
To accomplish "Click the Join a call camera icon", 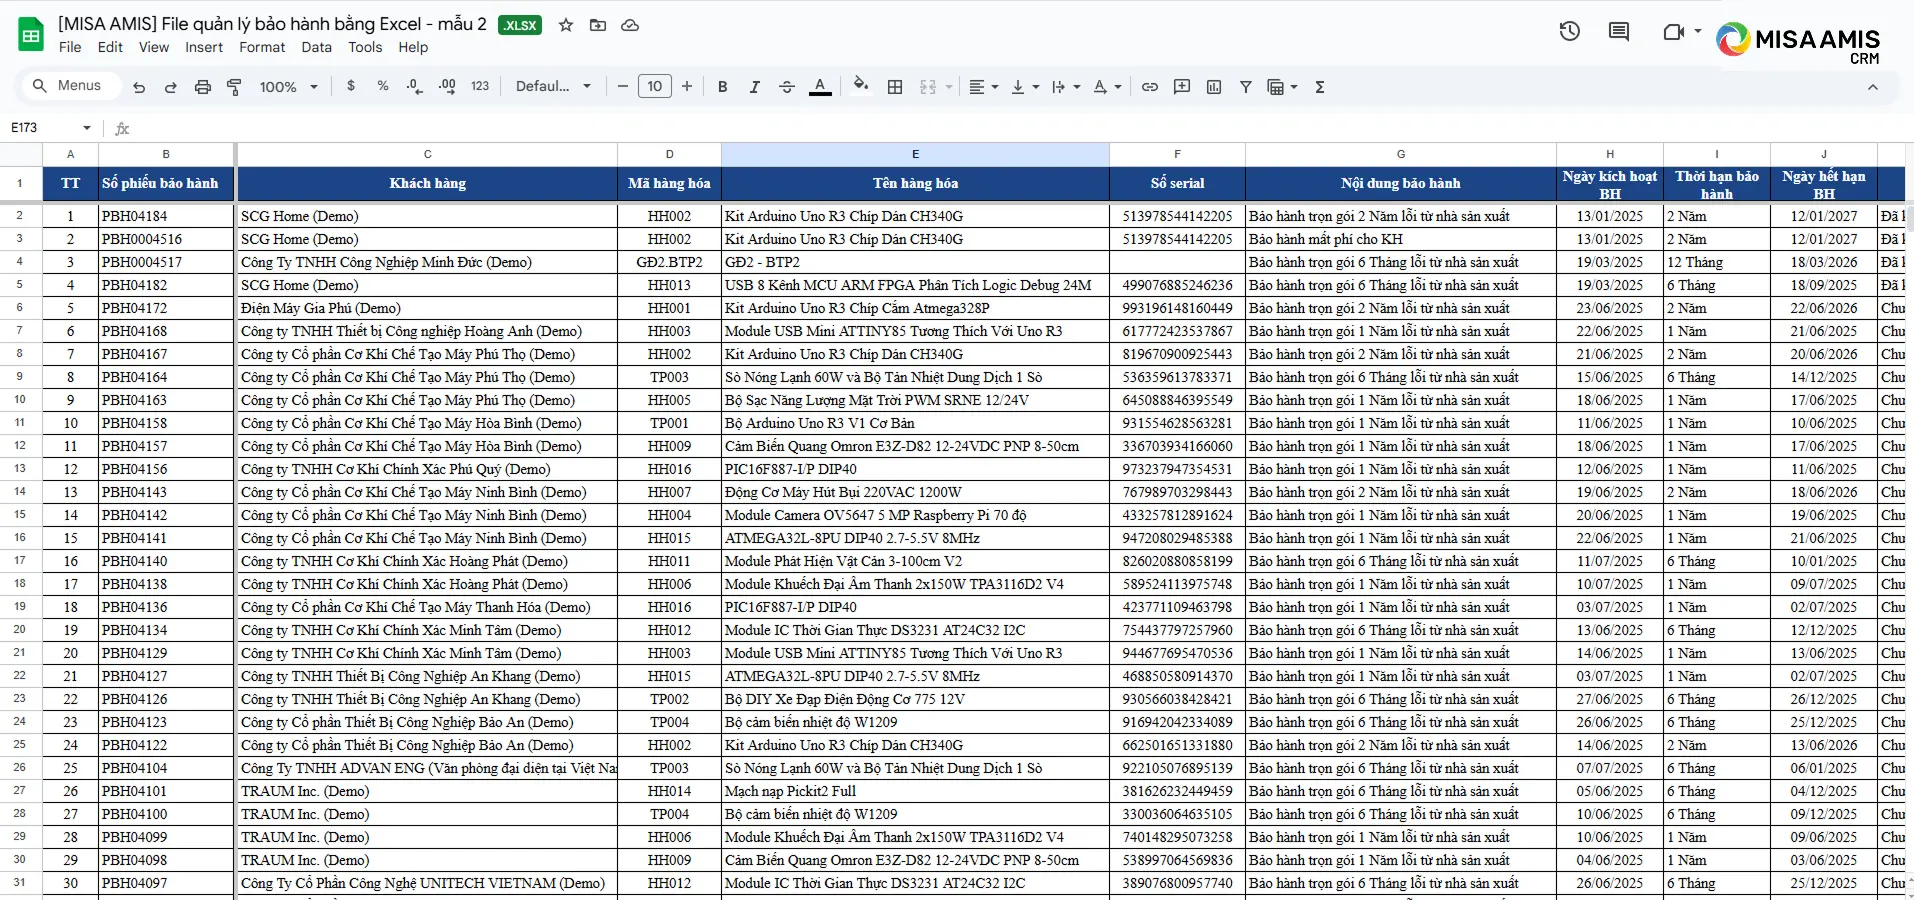I will click(1674, 32).
